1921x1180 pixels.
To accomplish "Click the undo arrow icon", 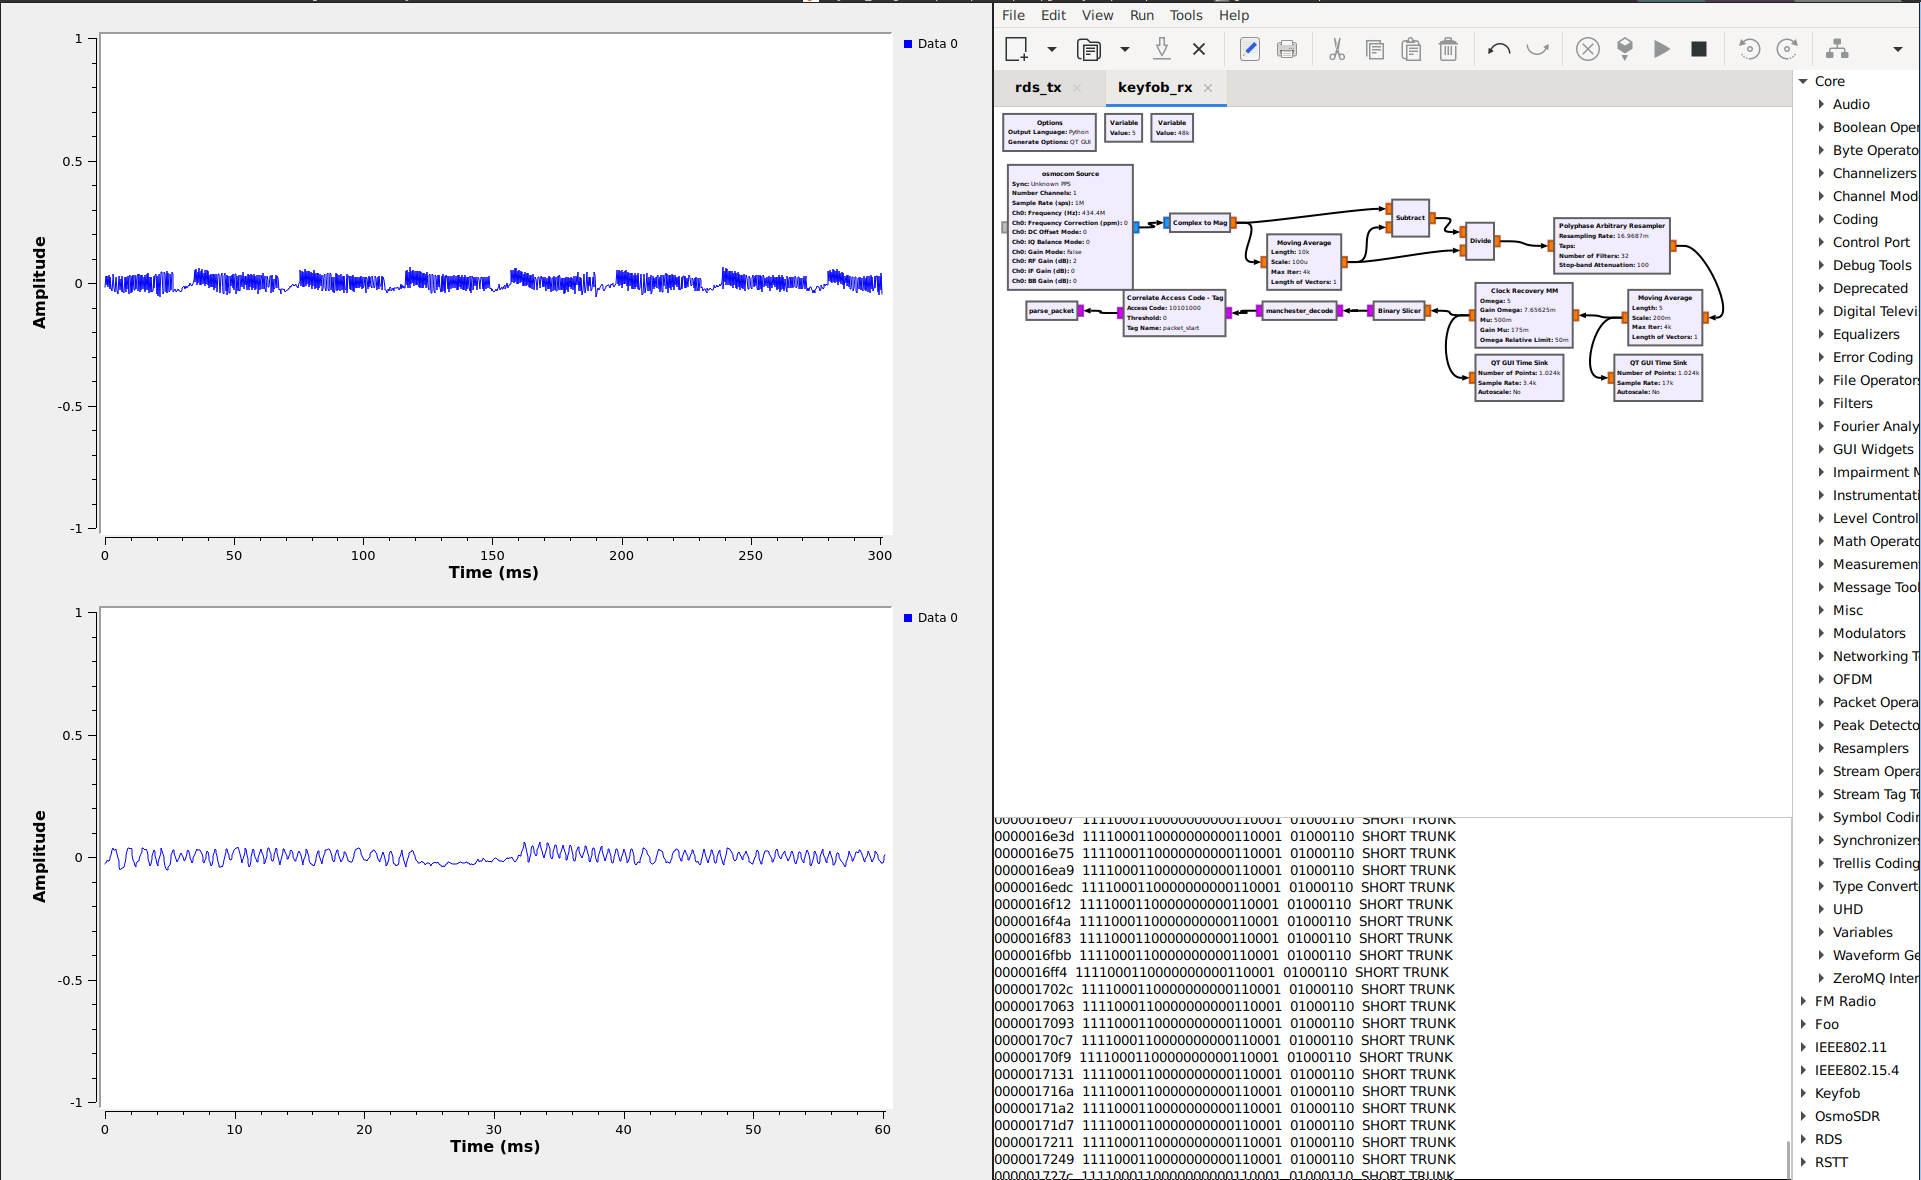I will coord(1498,49).
